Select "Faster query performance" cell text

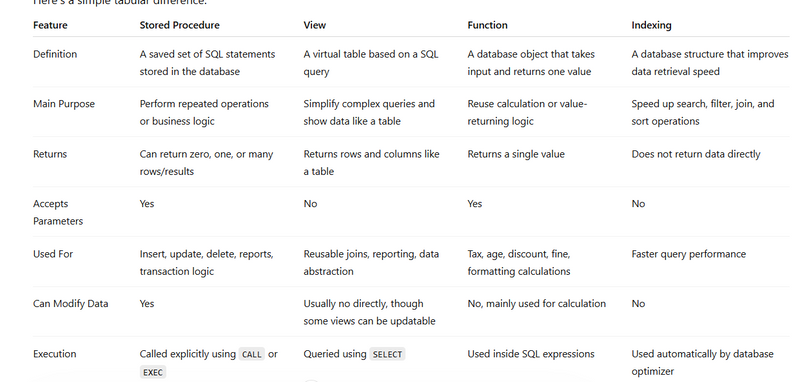coord(688,254)
